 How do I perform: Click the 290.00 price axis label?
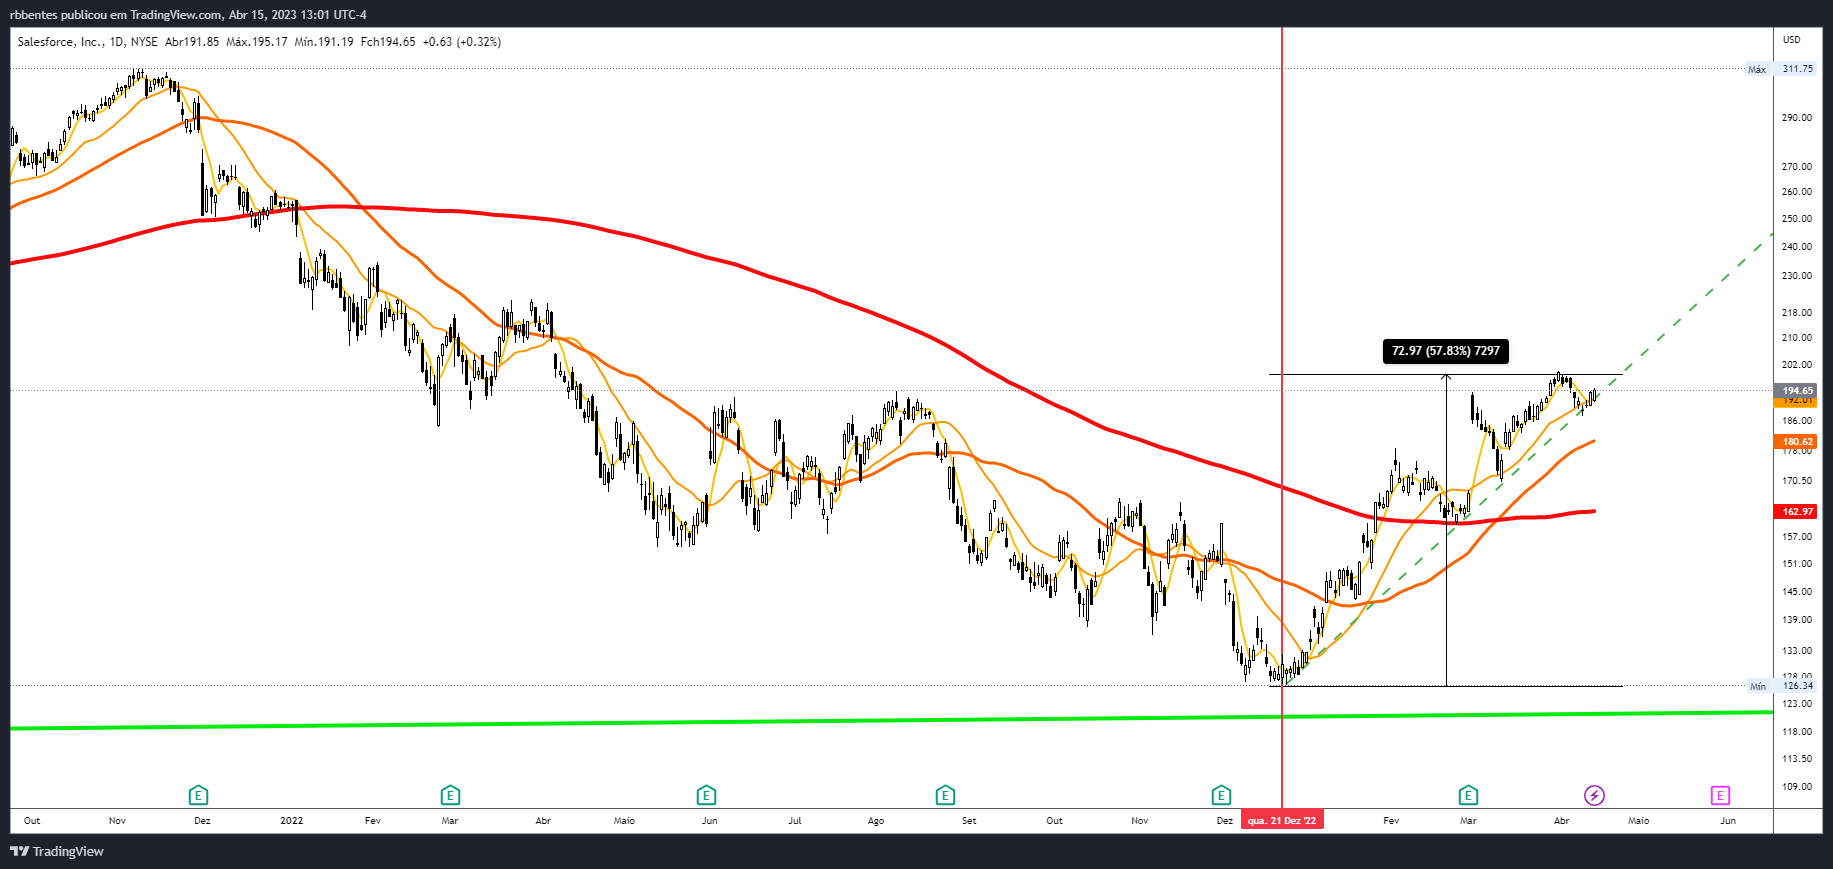pos(1796,118)
